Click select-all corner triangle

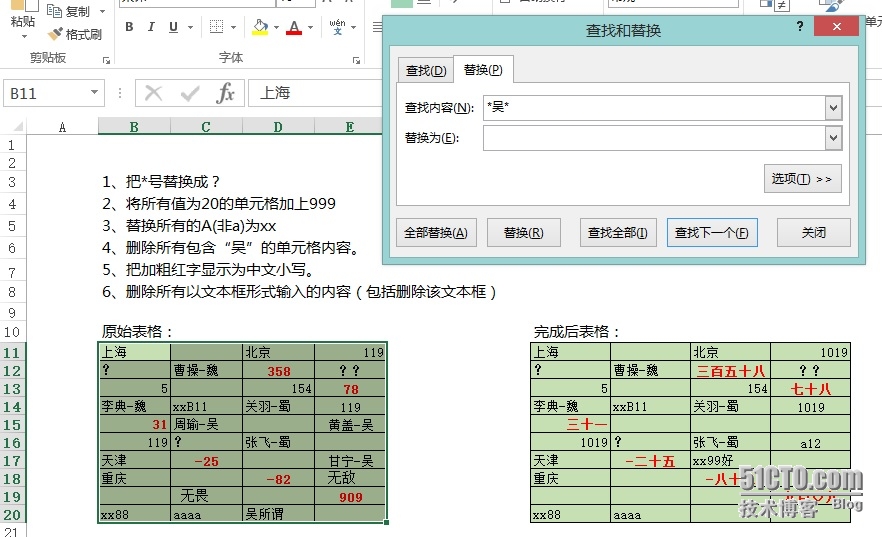[17, 127]
